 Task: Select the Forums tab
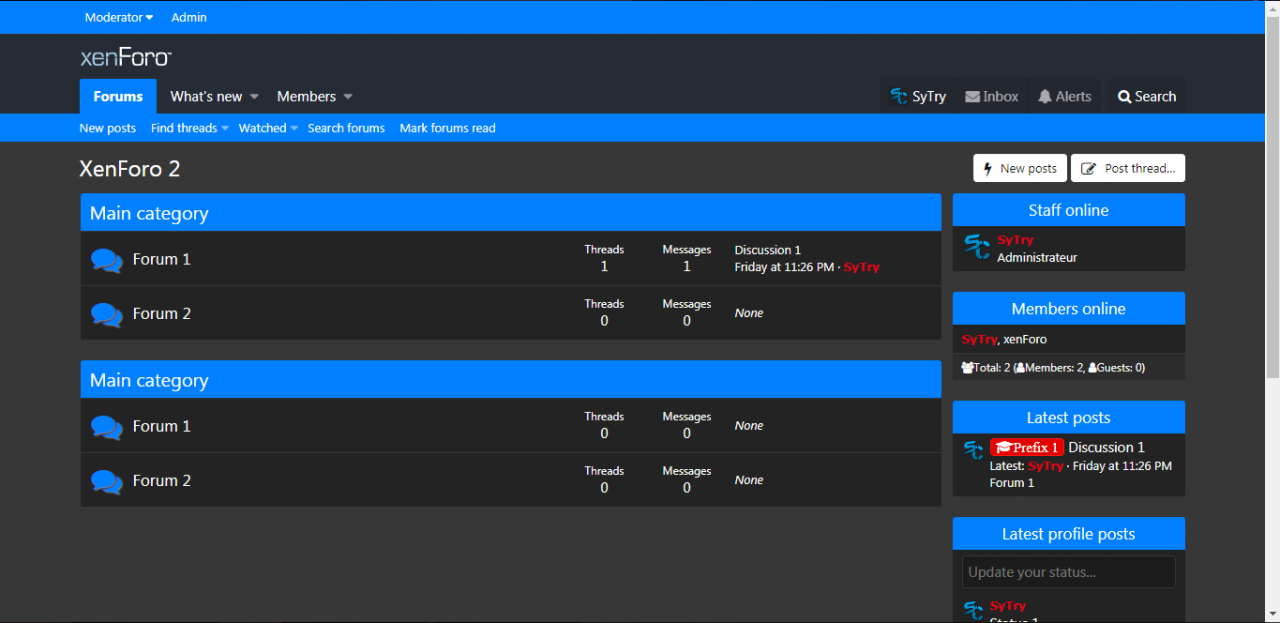(x=118, y=97)
